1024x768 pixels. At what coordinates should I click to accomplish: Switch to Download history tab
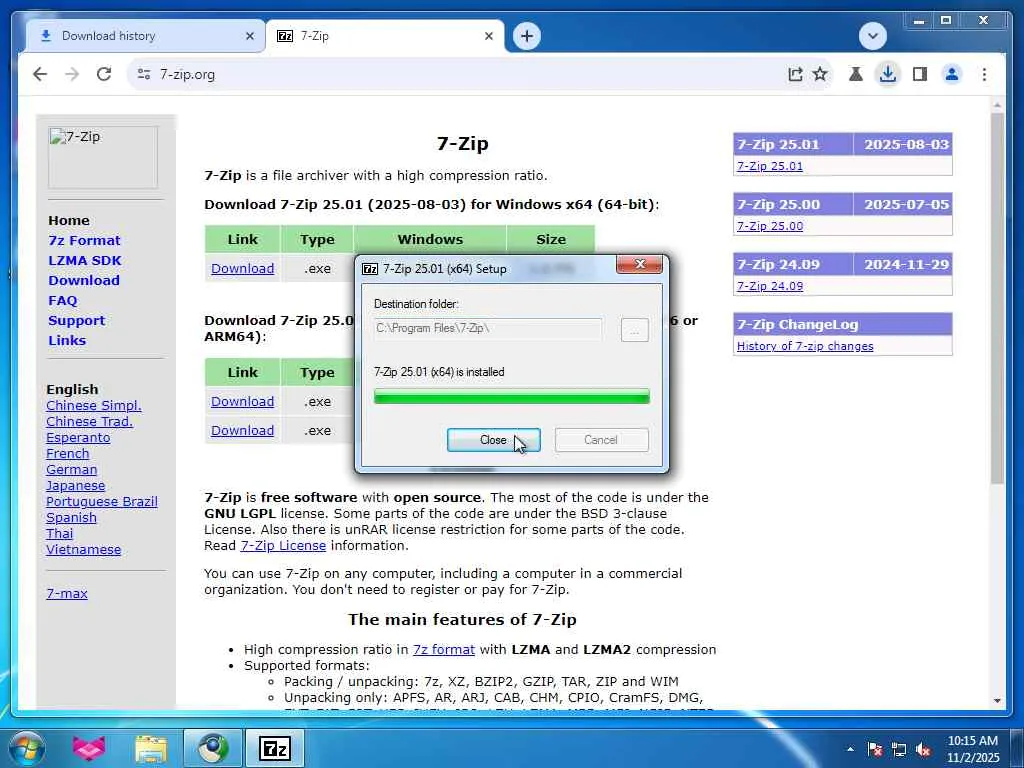click(x=145, y=37)
